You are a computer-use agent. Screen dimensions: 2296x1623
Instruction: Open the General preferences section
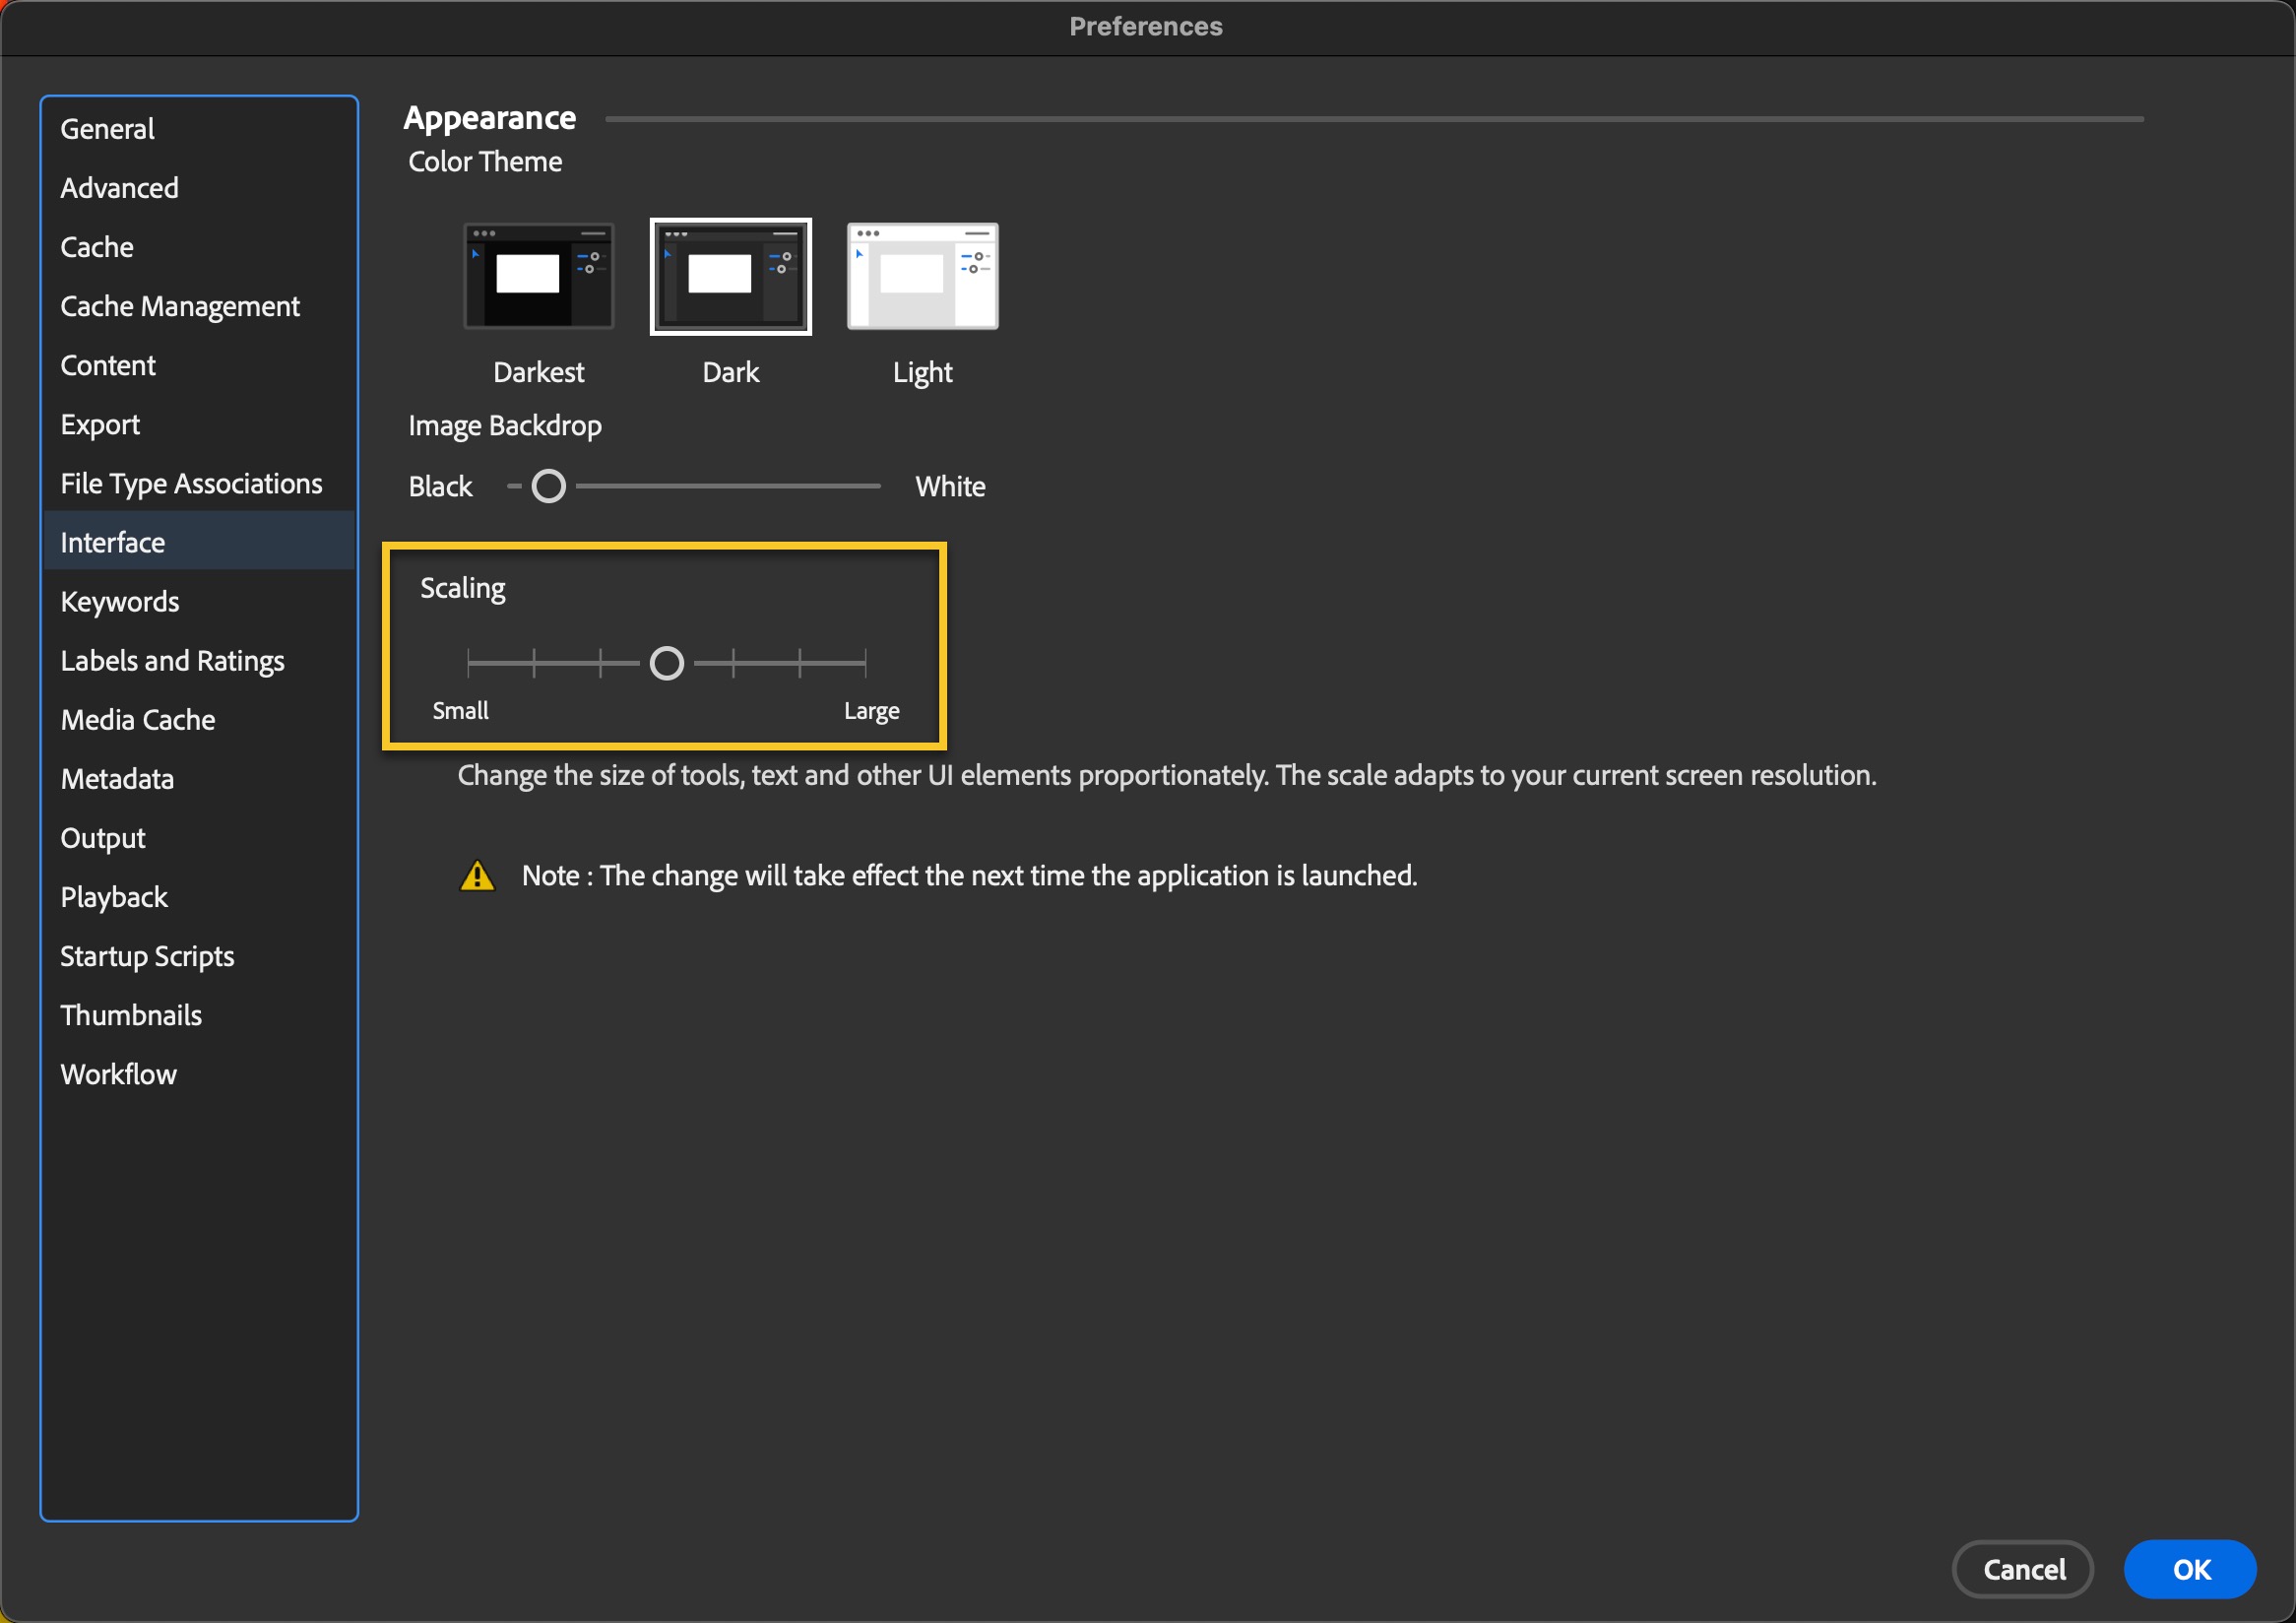(x=108, y=129)
